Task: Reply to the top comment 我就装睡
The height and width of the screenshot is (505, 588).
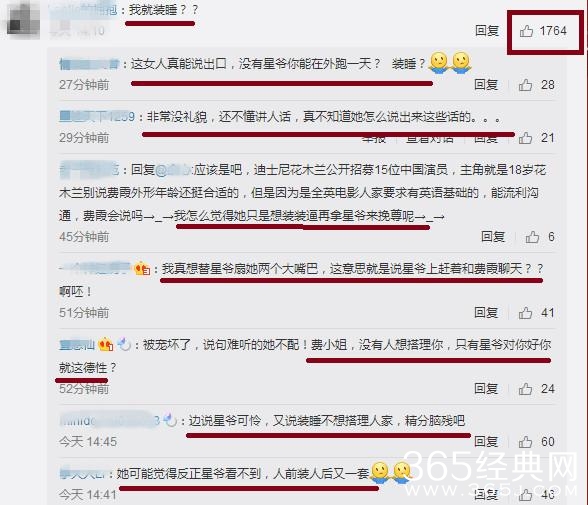Action: pos(487,31)
